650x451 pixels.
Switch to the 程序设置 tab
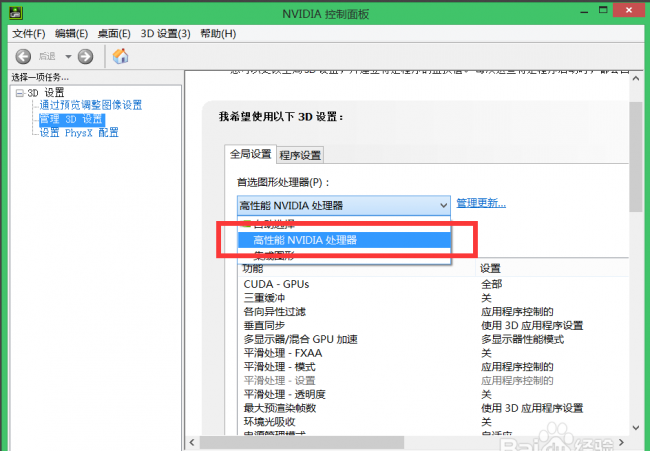(x=300, y=155)
